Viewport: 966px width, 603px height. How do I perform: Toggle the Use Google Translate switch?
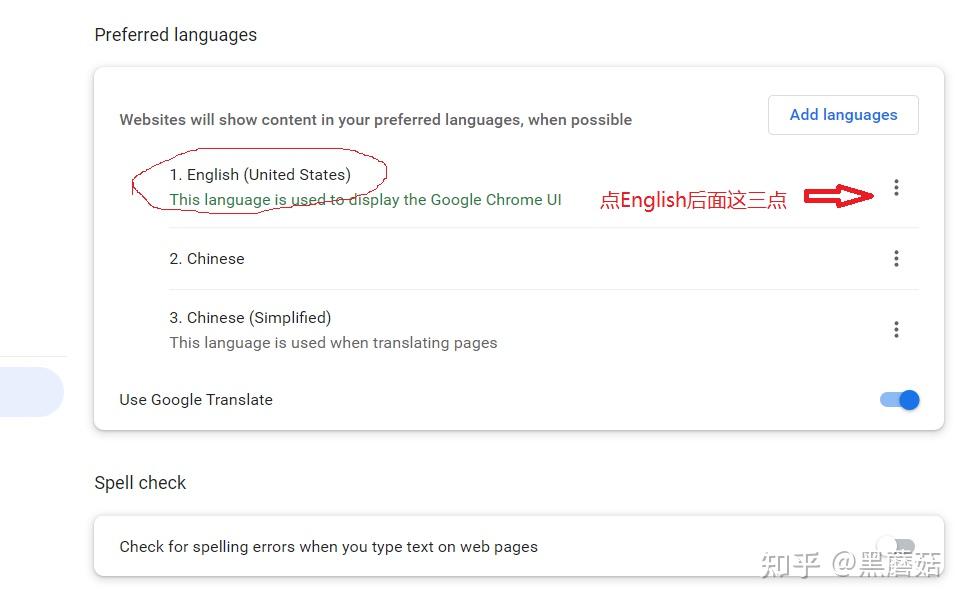[899, 400]
